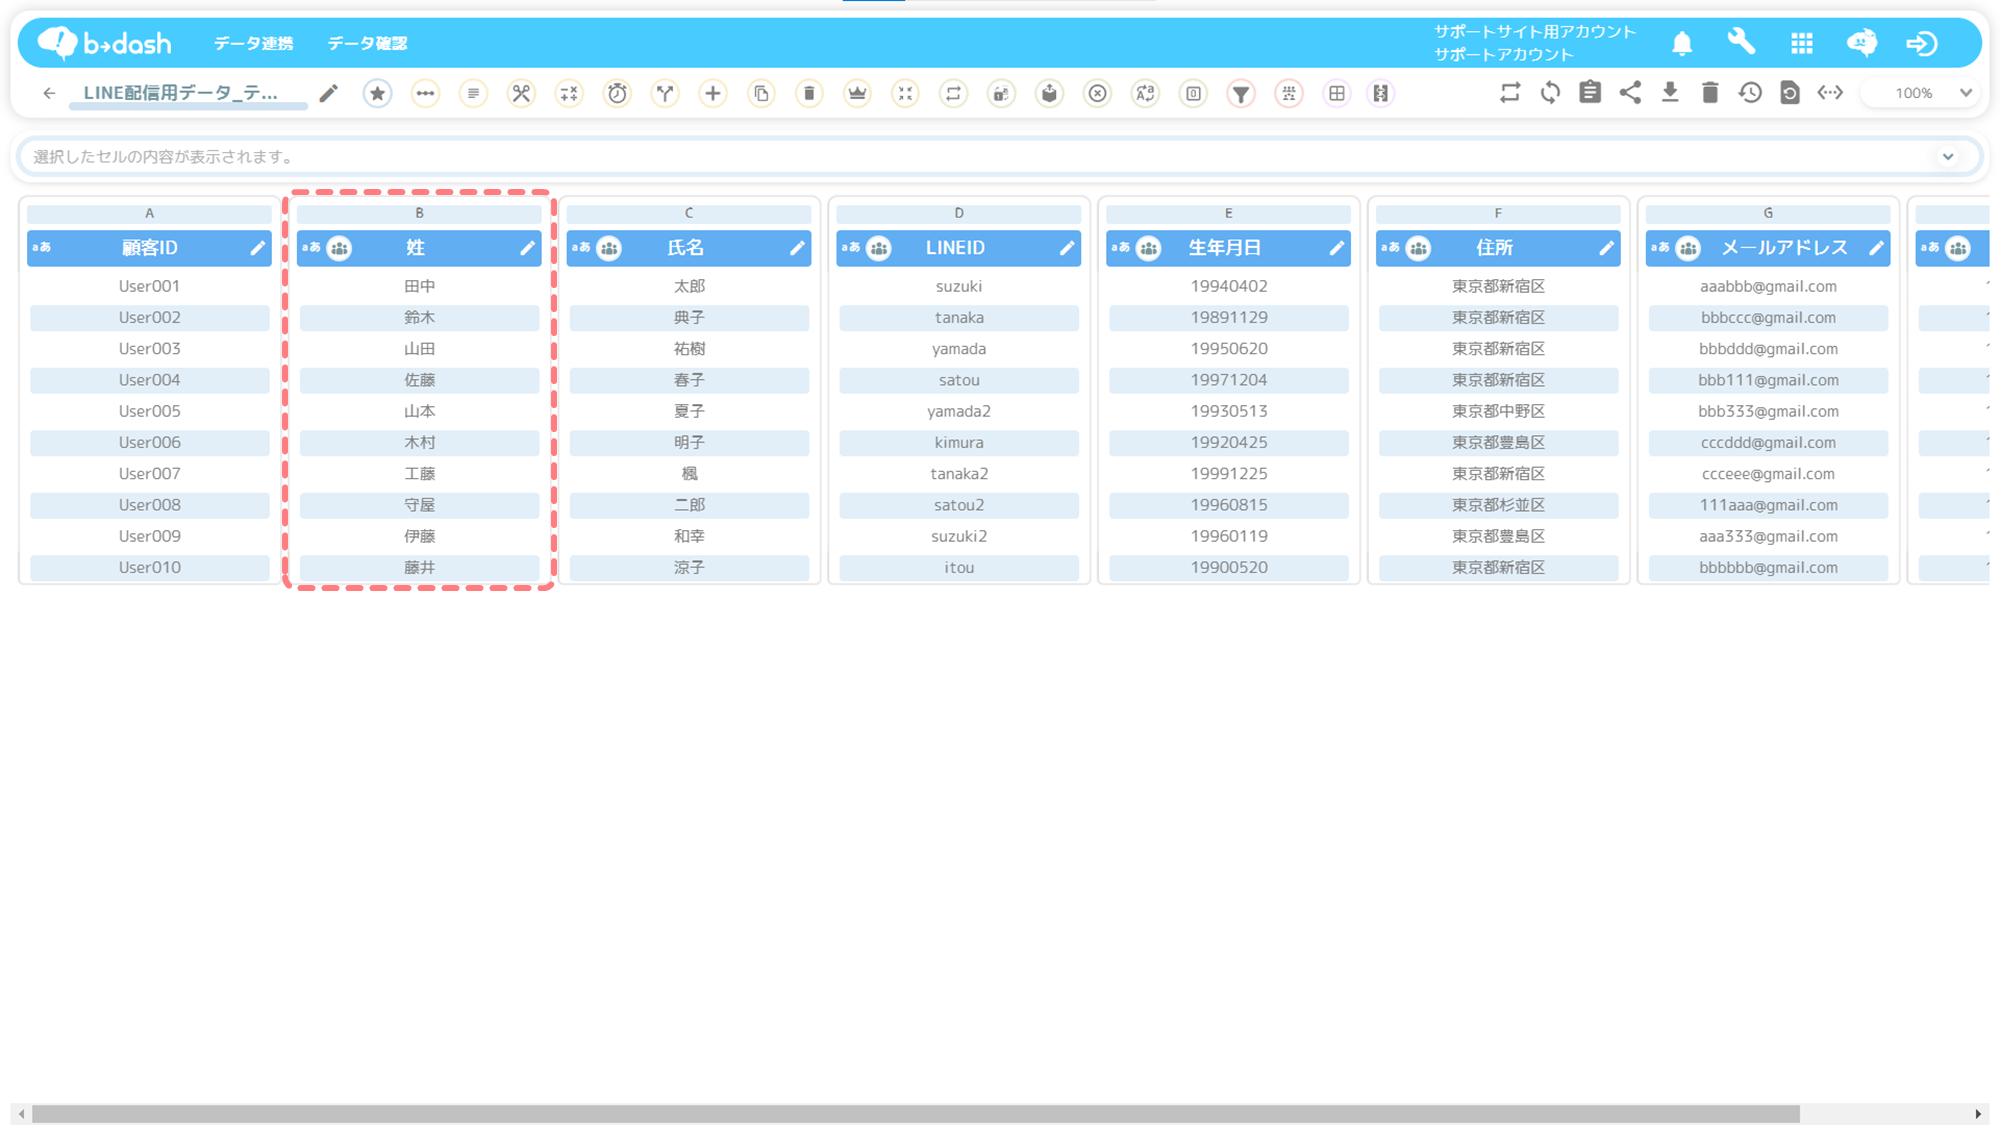Click the back arrow button
2000x1125 pixels.
click(x=49, y=93)
